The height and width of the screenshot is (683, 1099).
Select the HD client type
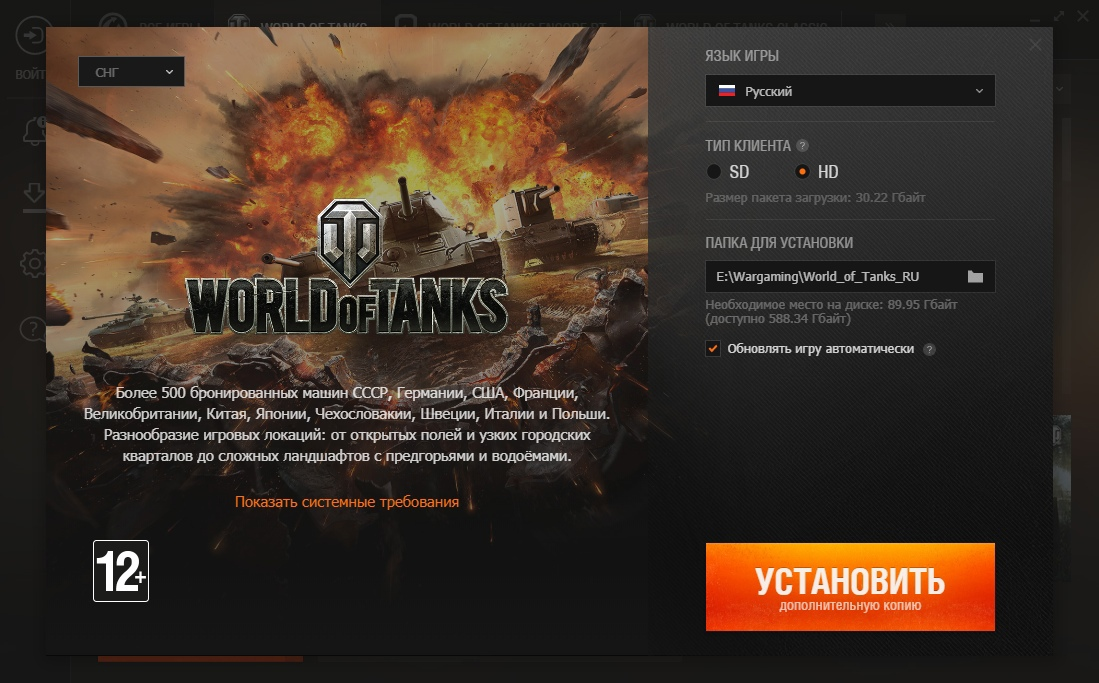(802, 172)
